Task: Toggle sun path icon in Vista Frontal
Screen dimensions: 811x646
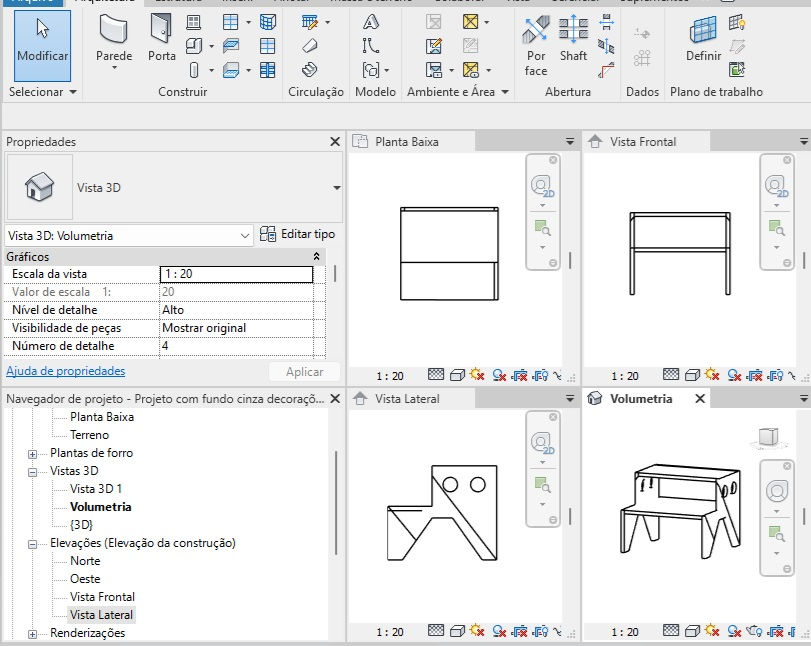Action: point(712,374)
